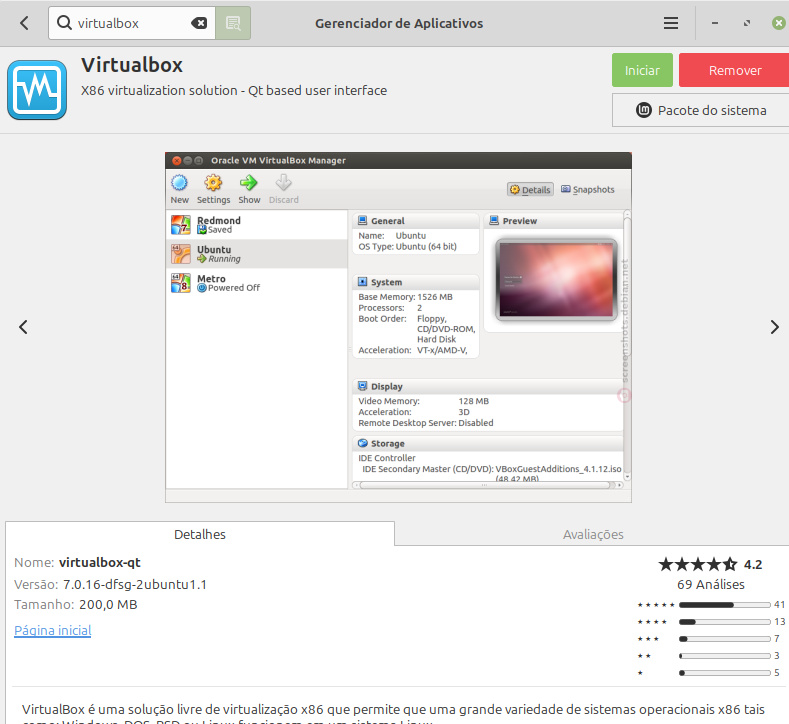Click the Pacote do sistema button
The width and height of the screenshot is (789, 724).
(x=701, y=110)
